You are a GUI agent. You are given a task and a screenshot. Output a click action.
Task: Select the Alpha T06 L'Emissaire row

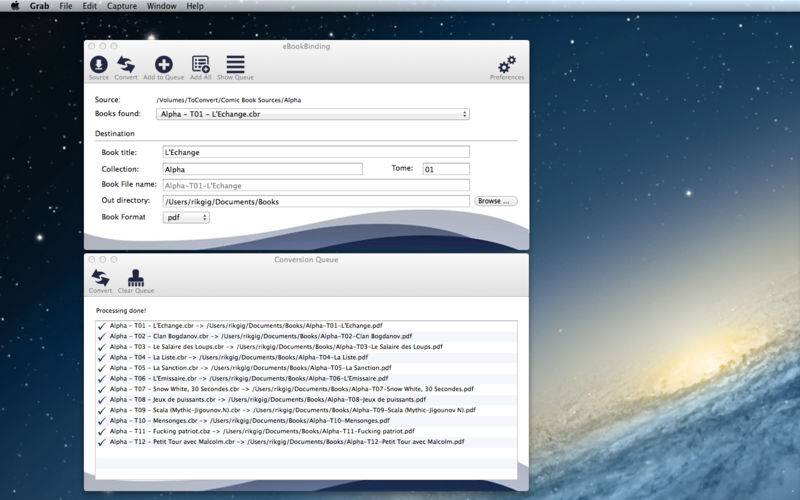click(x=306, y=379)
